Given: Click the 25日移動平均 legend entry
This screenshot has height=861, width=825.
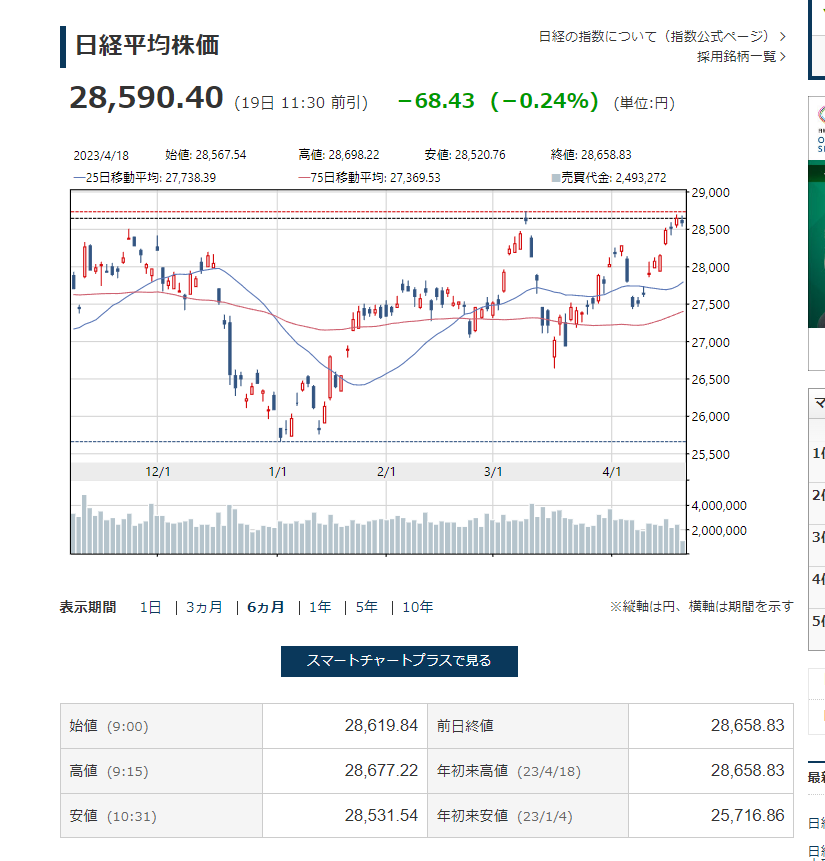Looking at the screenshot, I should [144, 177].
